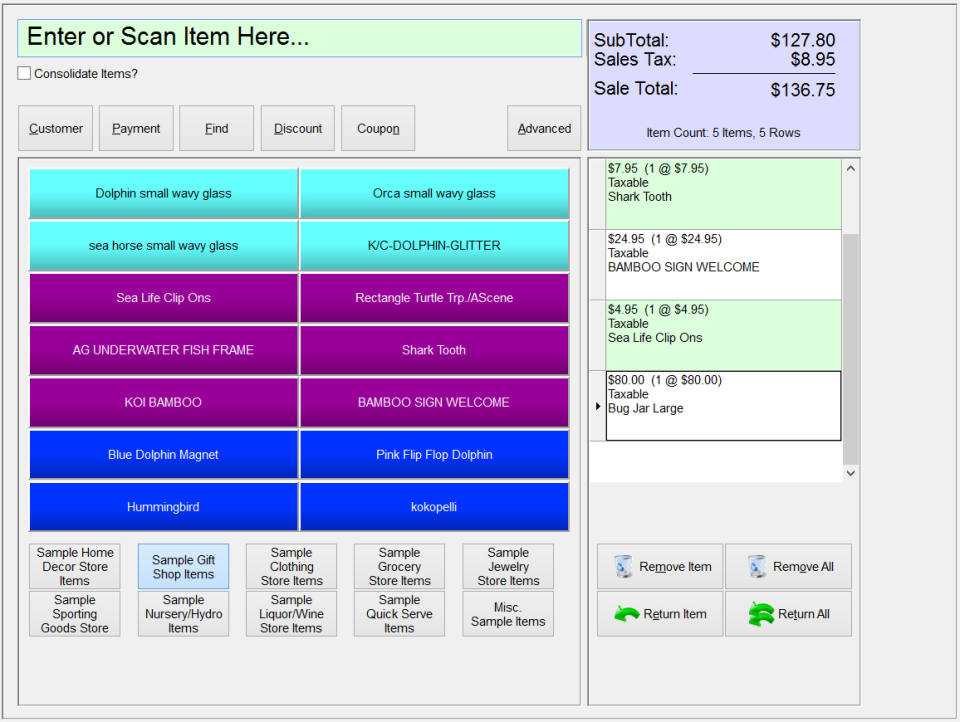The height and width of the screenshot is (722, 960).
Task: Open the Advanced options
Action: [x=544, y=128]
